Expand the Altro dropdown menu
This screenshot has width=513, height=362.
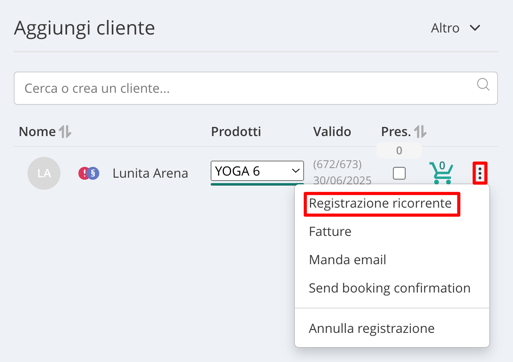click(x=455, y=28)
